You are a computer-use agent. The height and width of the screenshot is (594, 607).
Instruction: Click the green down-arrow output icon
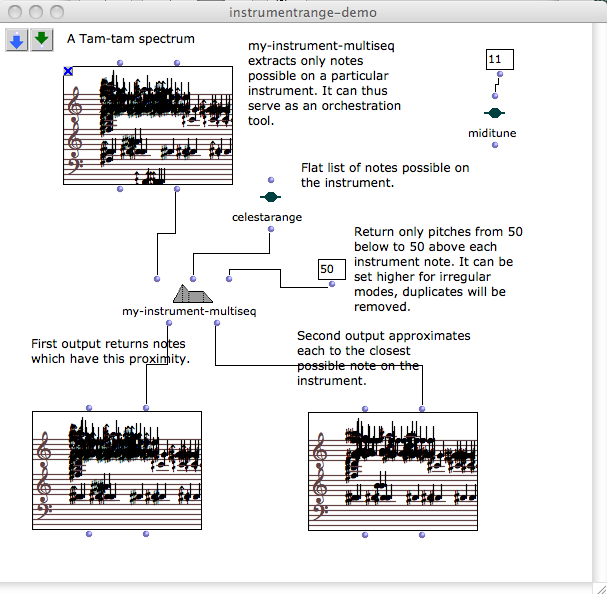[41, 39]
